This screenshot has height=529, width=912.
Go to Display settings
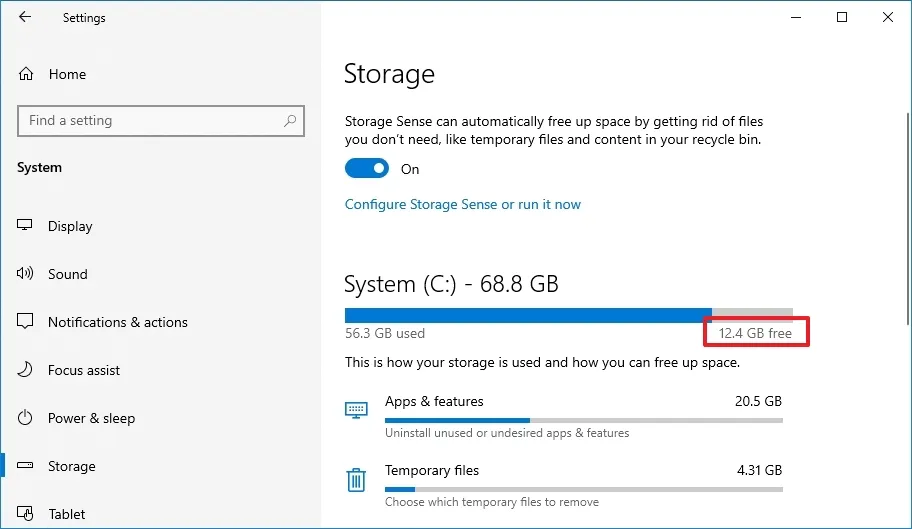(70, 226)
